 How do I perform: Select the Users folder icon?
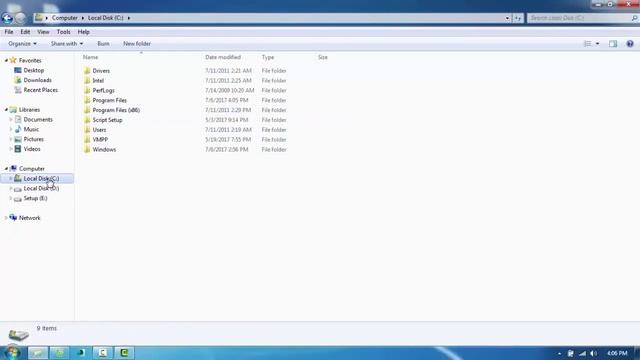87,129
